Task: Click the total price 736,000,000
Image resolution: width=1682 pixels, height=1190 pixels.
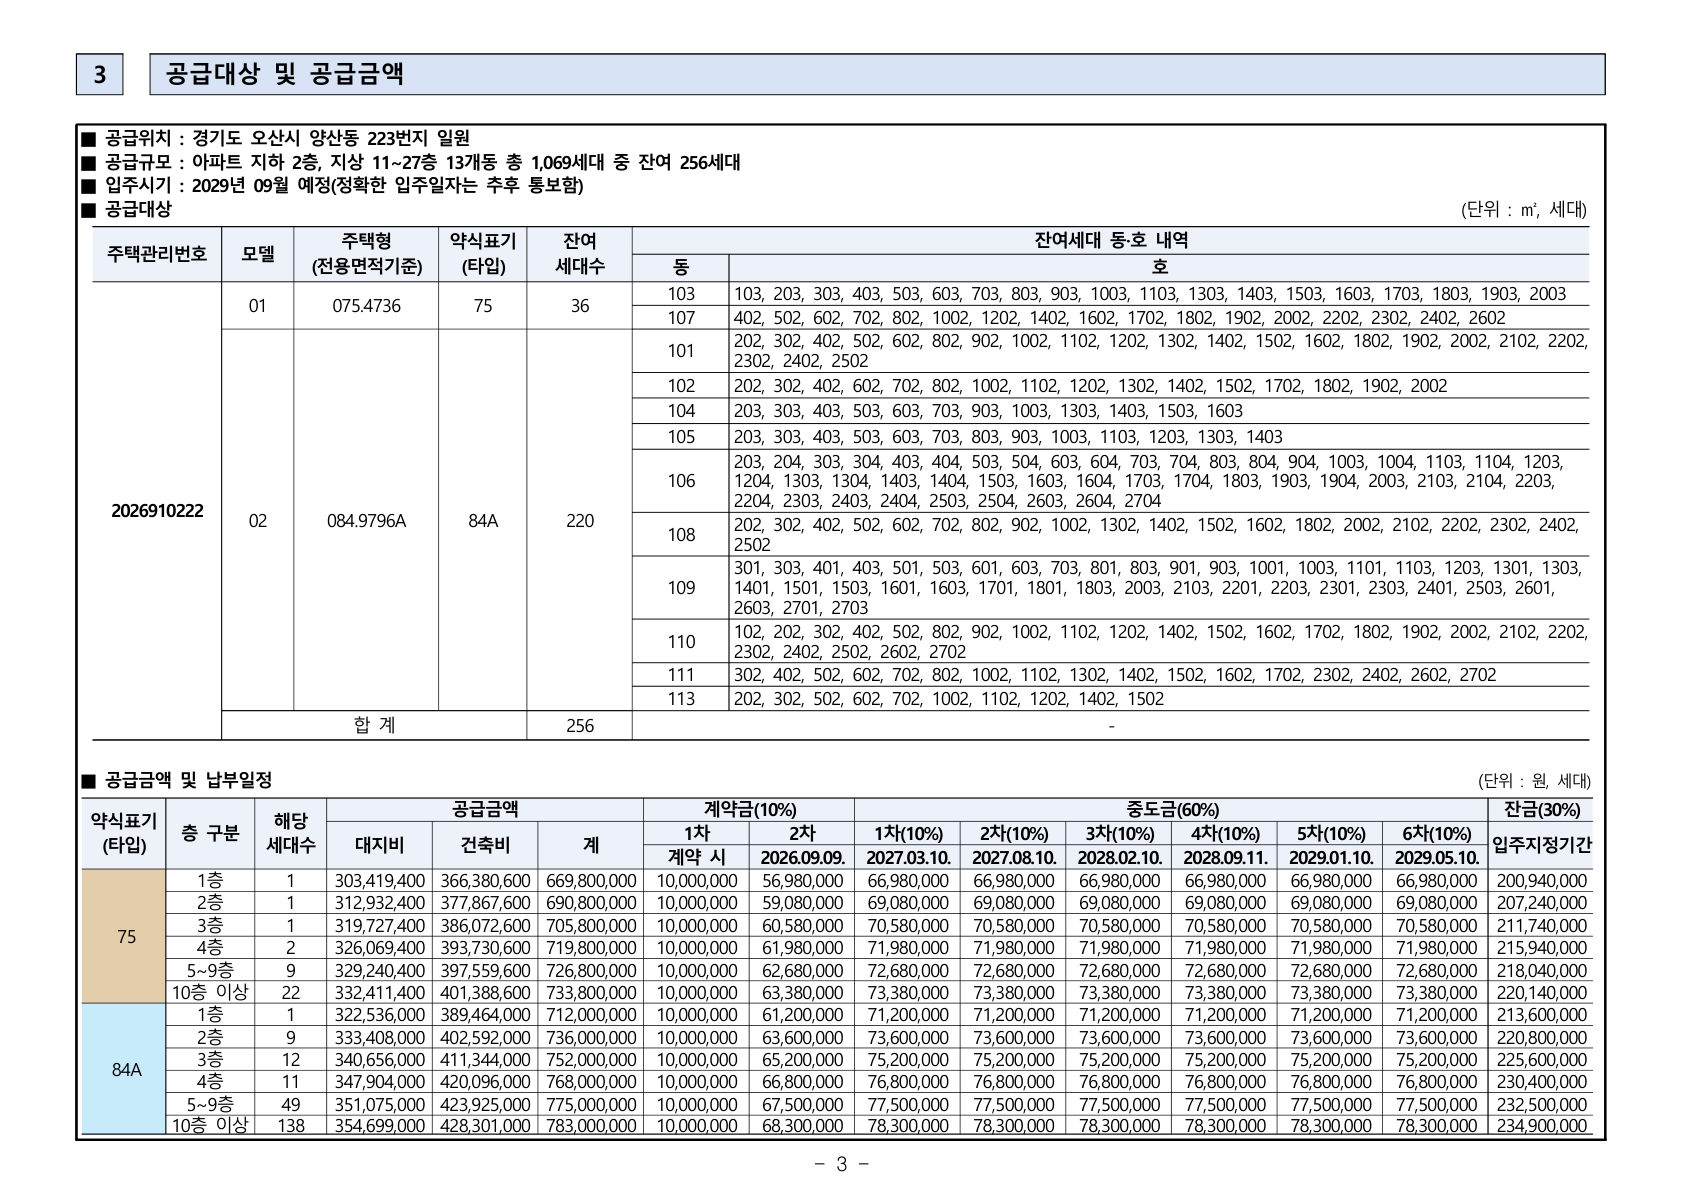Action: [591, 1038]
